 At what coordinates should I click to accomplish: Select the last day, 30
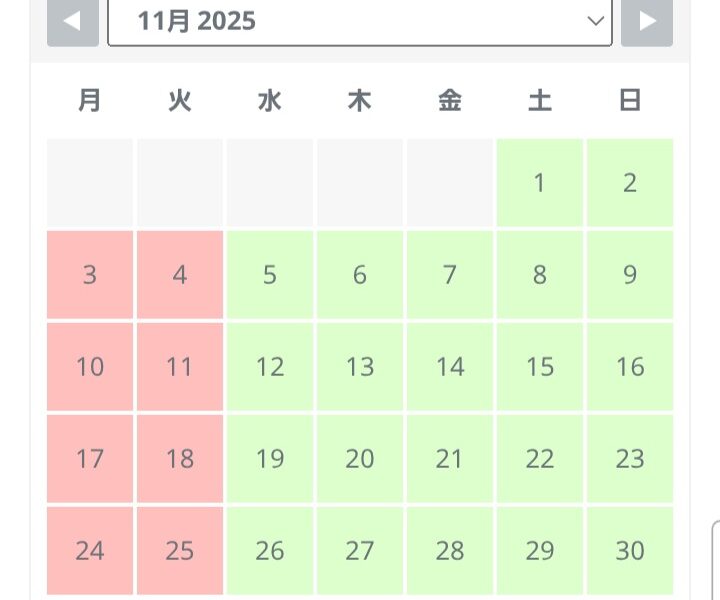pos(630,551)
